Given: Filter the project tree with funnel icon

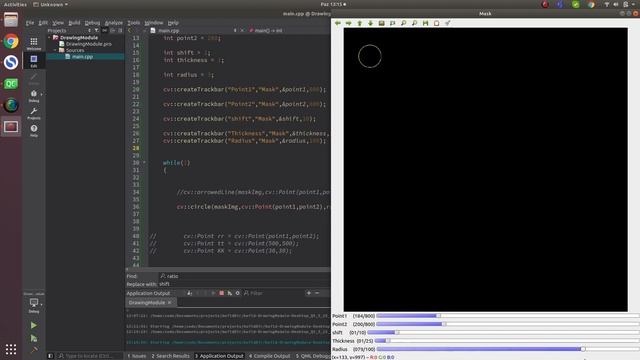Looking at the screenshot, I should click(97, 31).
